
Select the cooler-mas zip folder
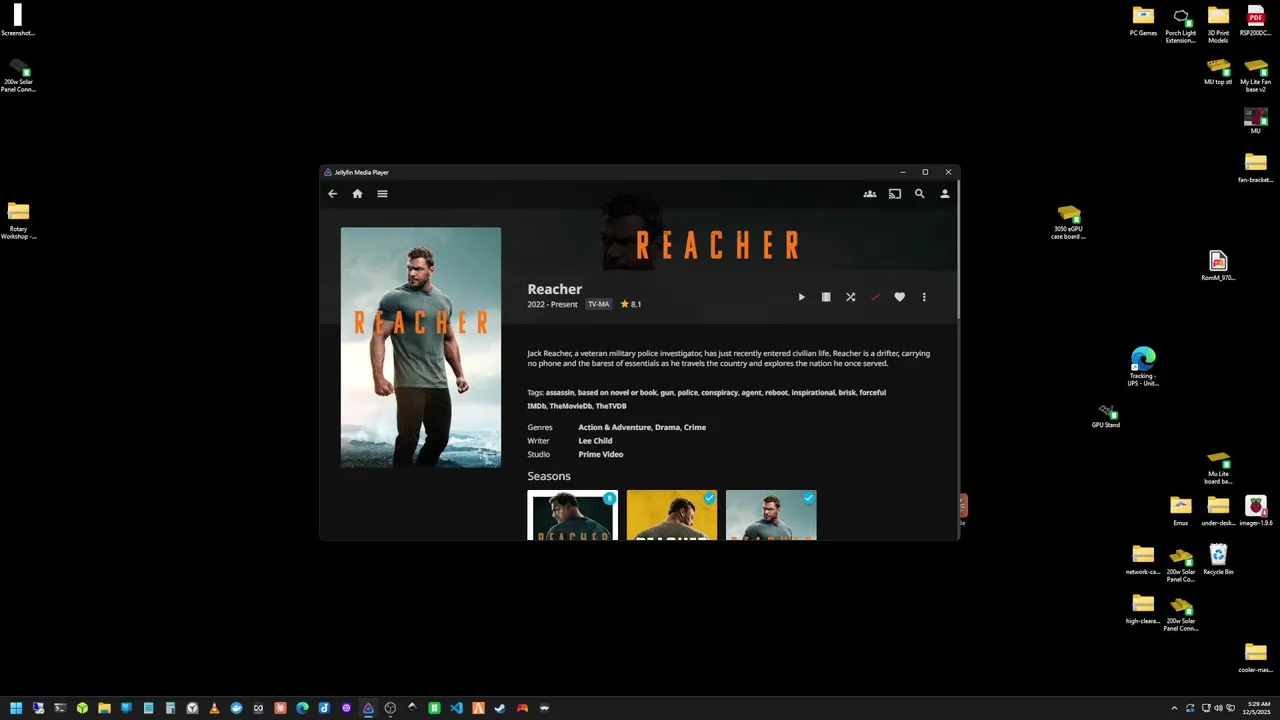(x=1256, y=657)
